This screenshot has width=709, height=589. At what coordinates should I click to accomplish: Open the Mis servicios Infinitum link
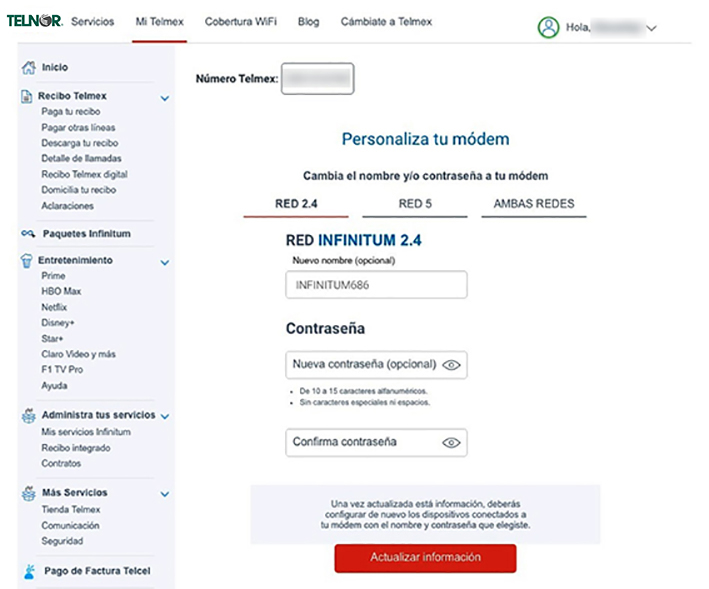click(86, 432)
